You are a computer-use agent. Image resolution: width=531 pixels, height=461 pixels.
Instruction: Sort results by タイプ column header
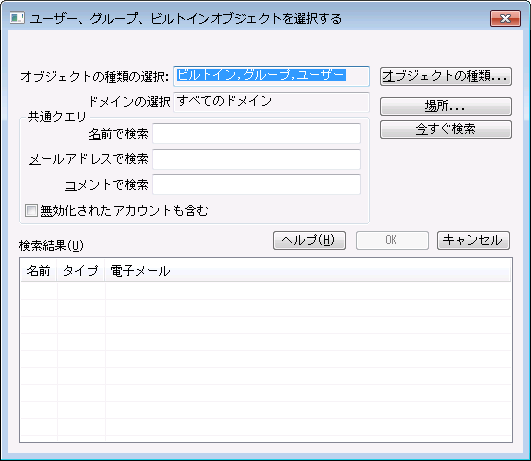[x=81, y=271]
